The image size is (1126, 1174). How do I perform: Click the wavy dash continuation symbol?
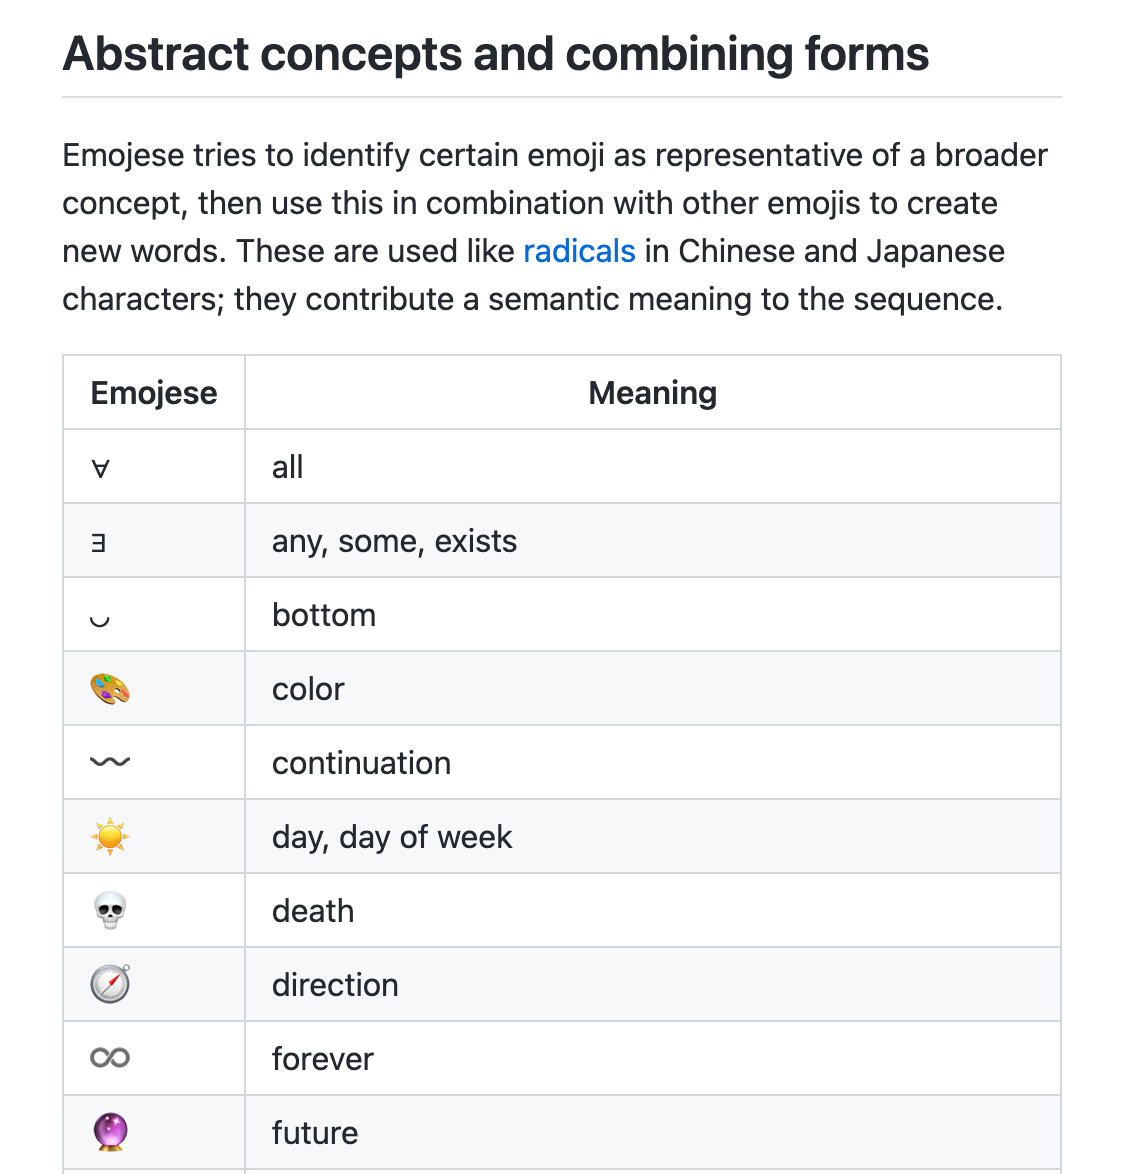110,762
